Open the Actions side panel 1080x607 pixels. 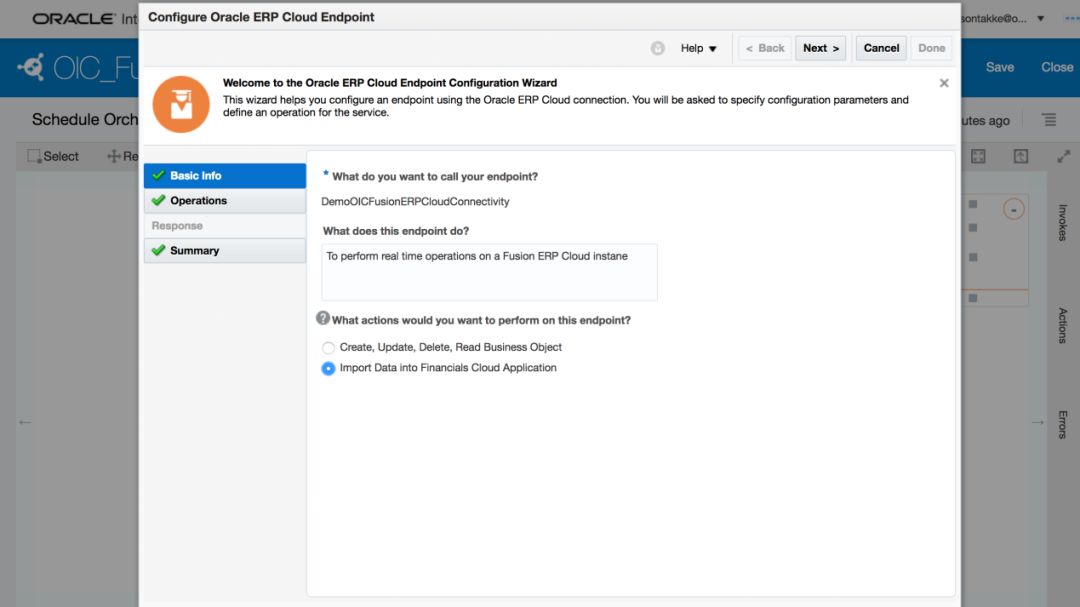click(1063, 325)
